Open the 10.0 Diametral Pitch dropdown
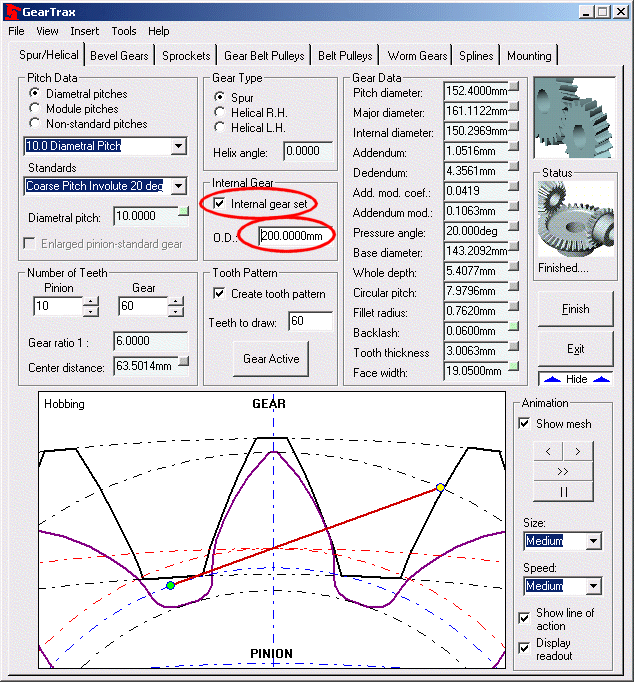Image resolution: width=634 pixels, height=682 pixels. 179,146
